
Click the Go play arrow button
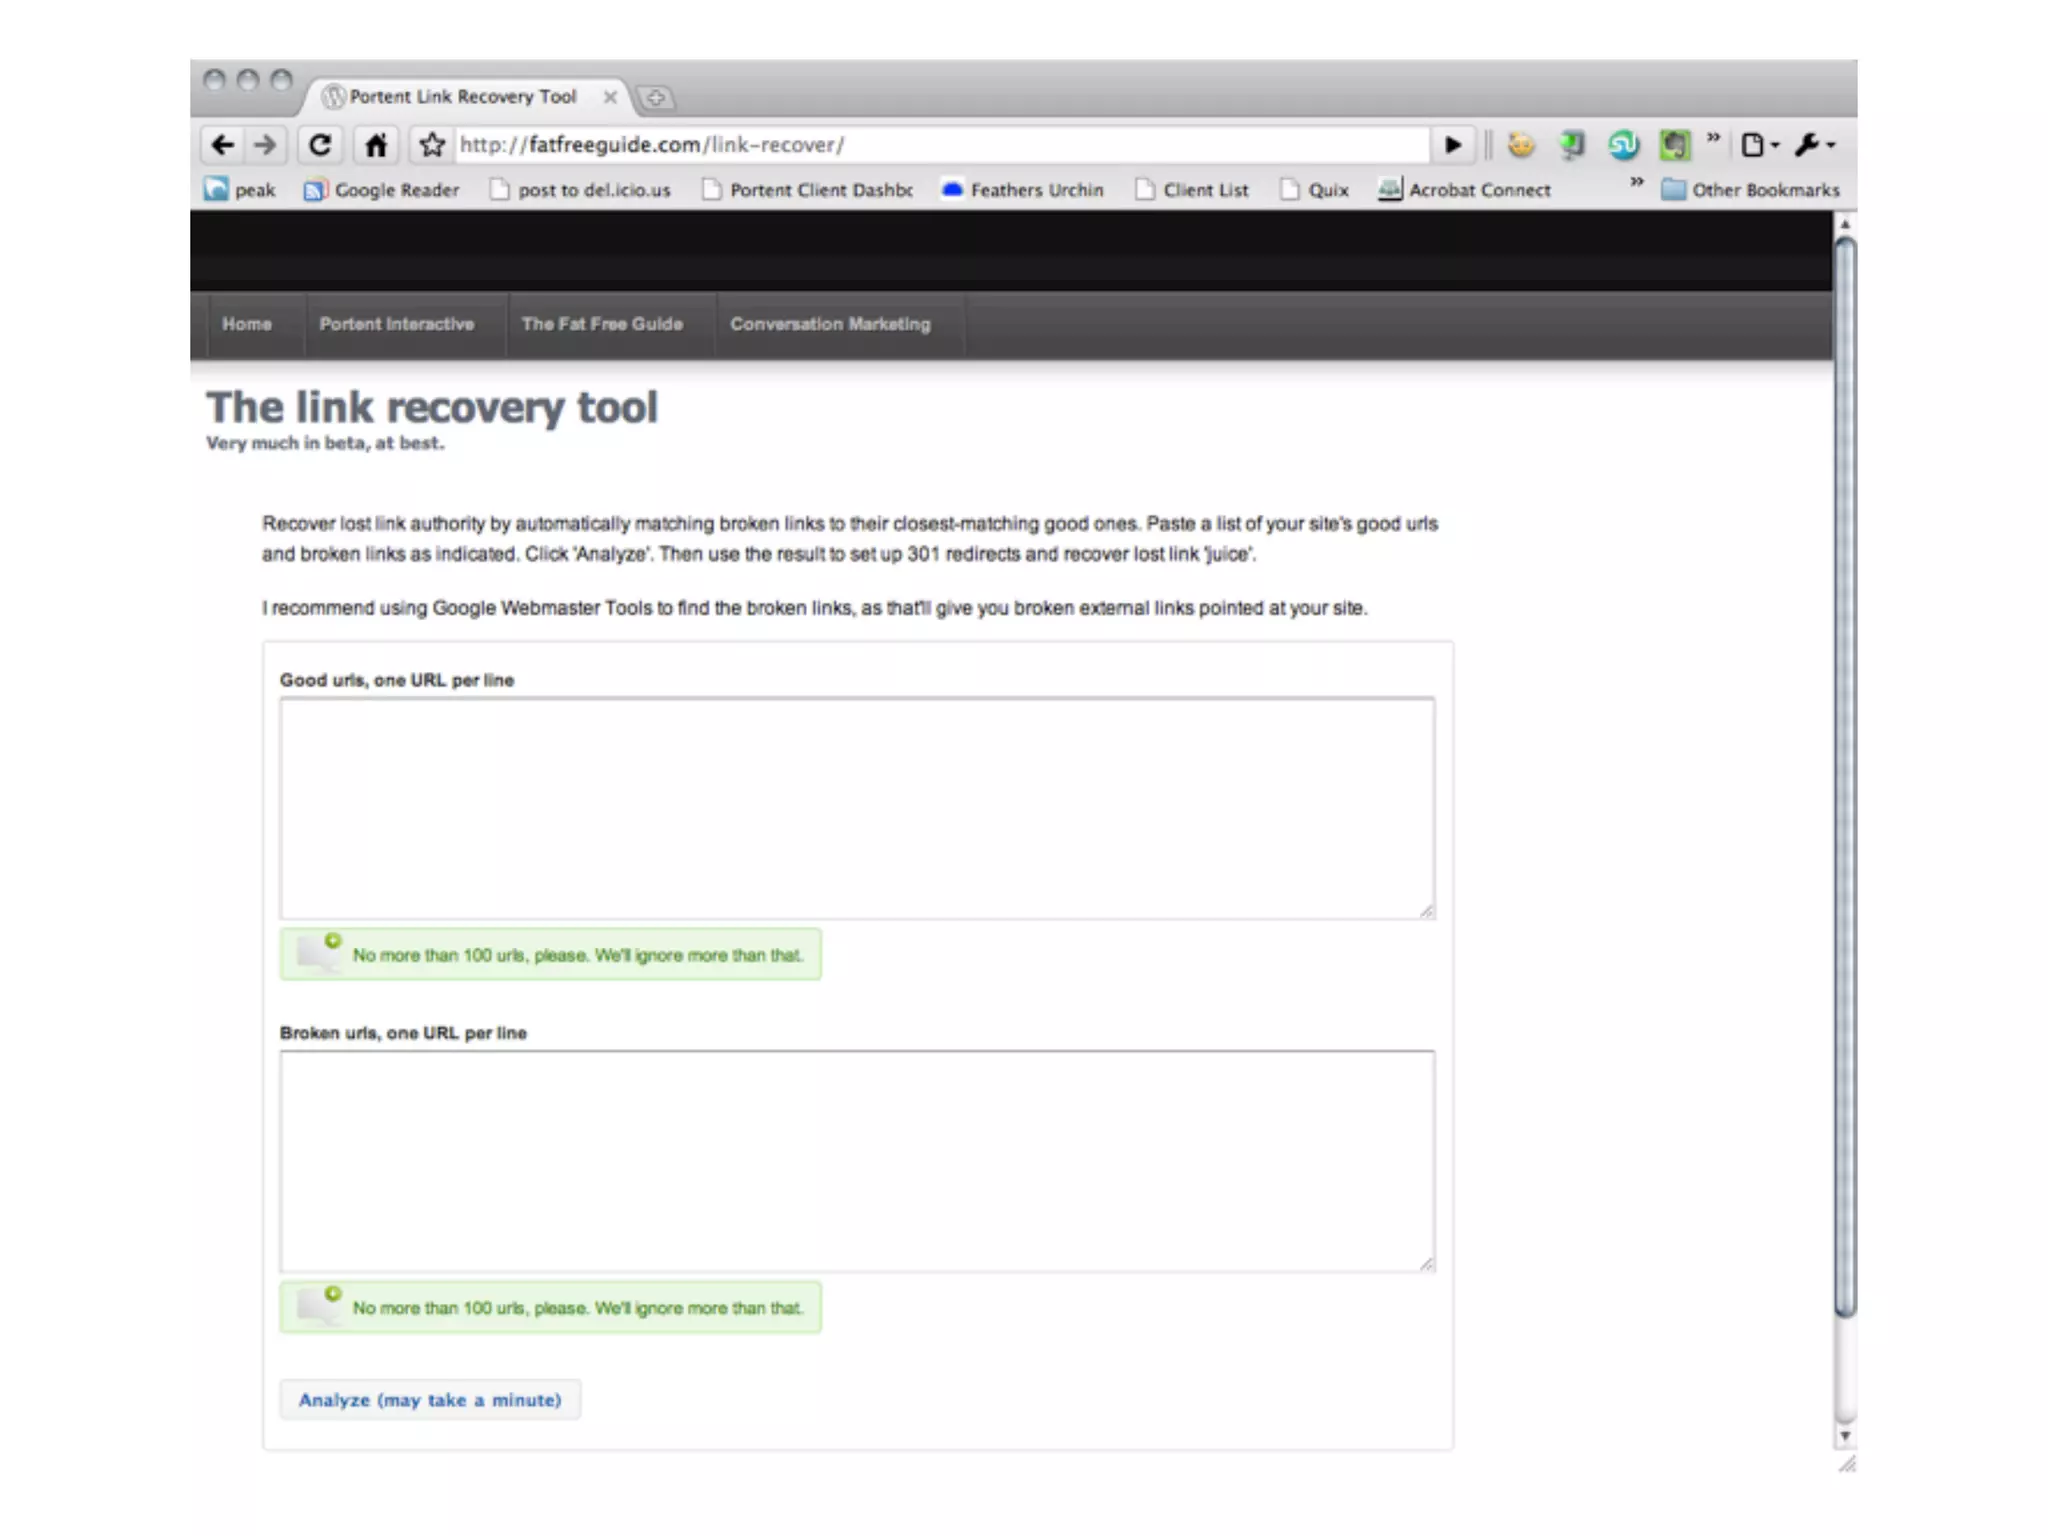pos(1453,146)
